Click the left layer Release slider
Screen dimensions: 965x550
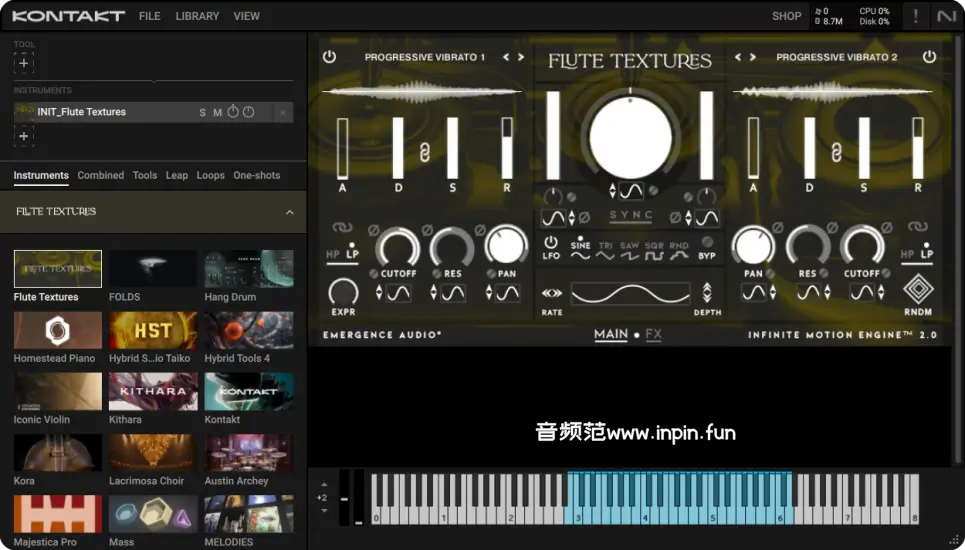tap(507, 148)
